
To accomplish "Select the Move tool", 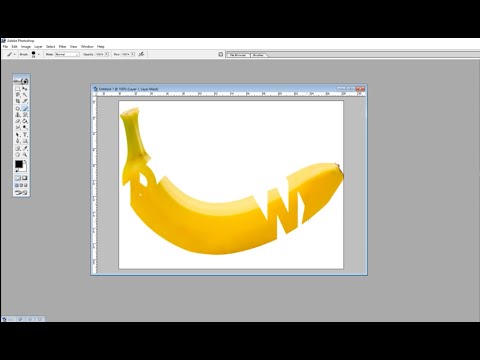I will 25,88.
